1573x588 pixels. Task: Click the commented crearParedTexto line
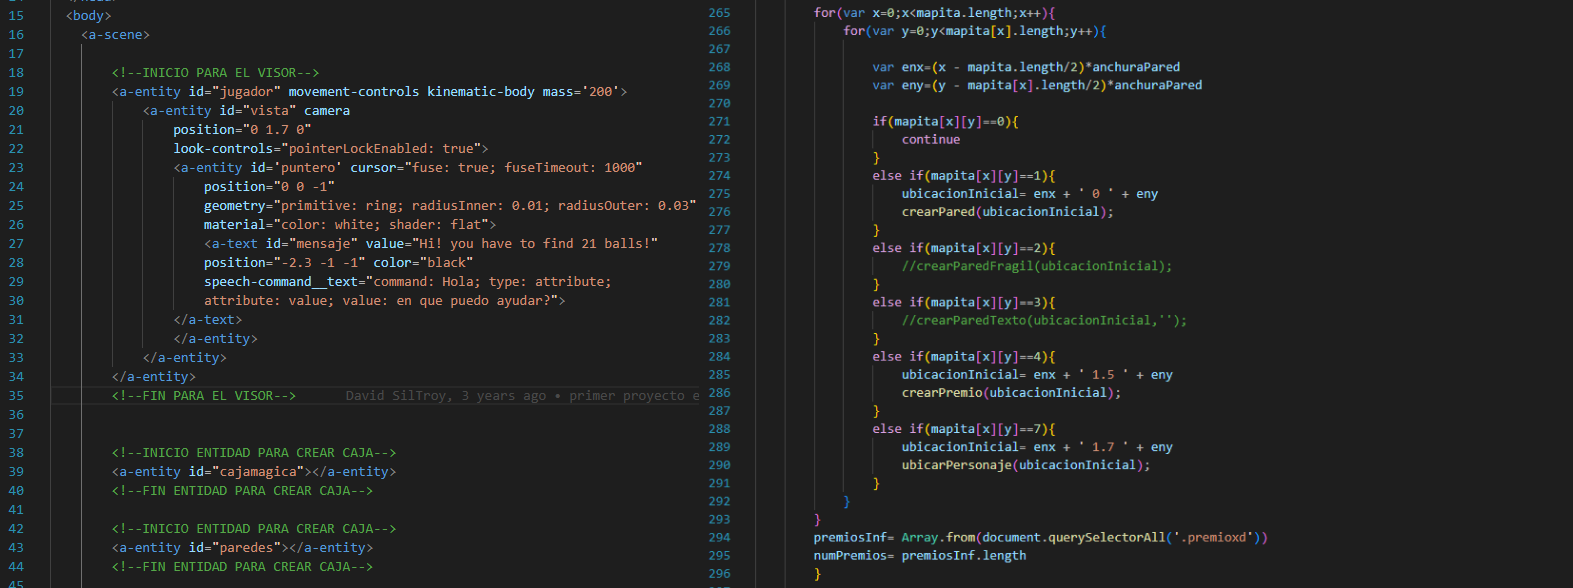[1045, 320]
